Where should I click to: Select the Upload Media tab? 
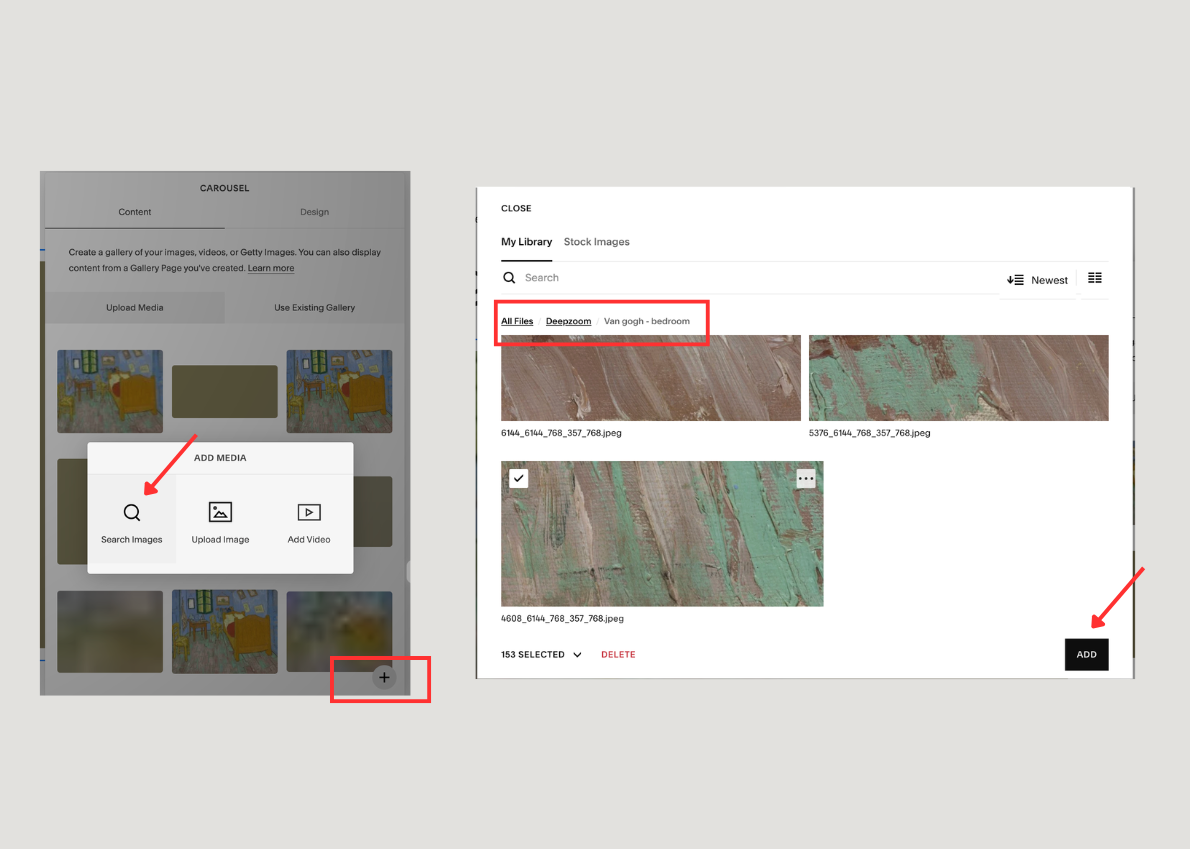134,308
